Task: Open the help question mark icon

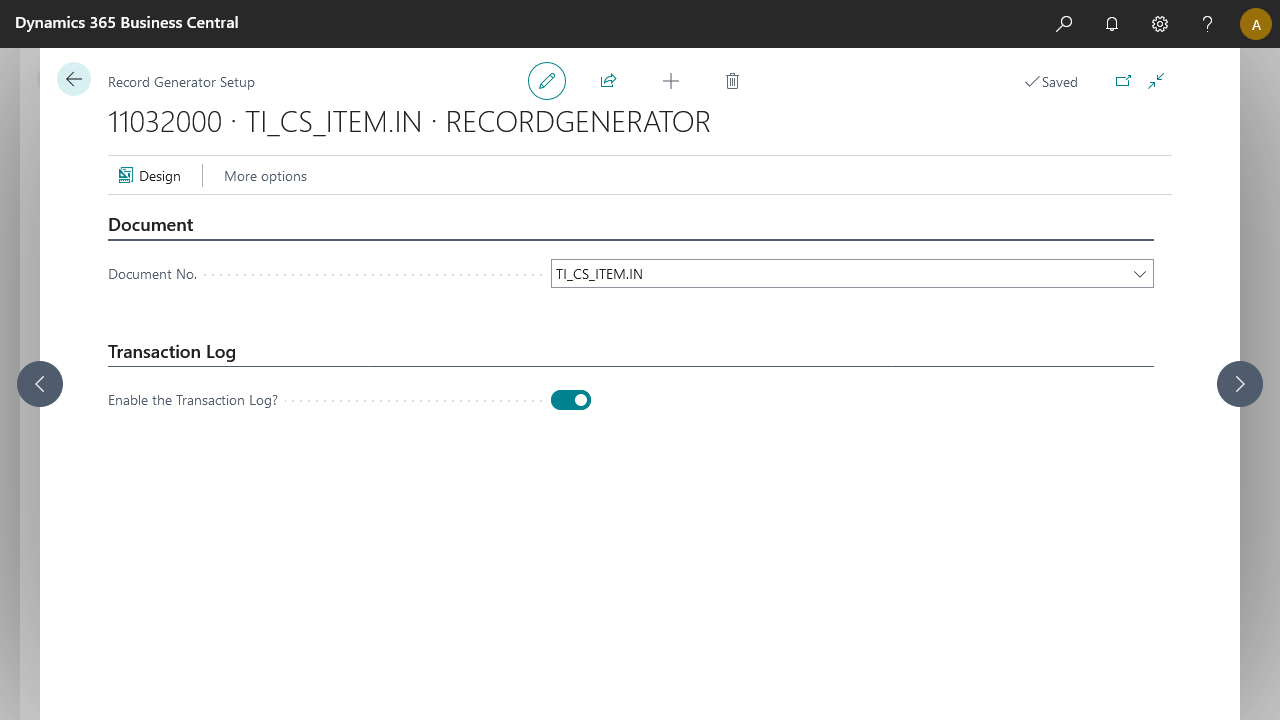Action: [1208, 24]
